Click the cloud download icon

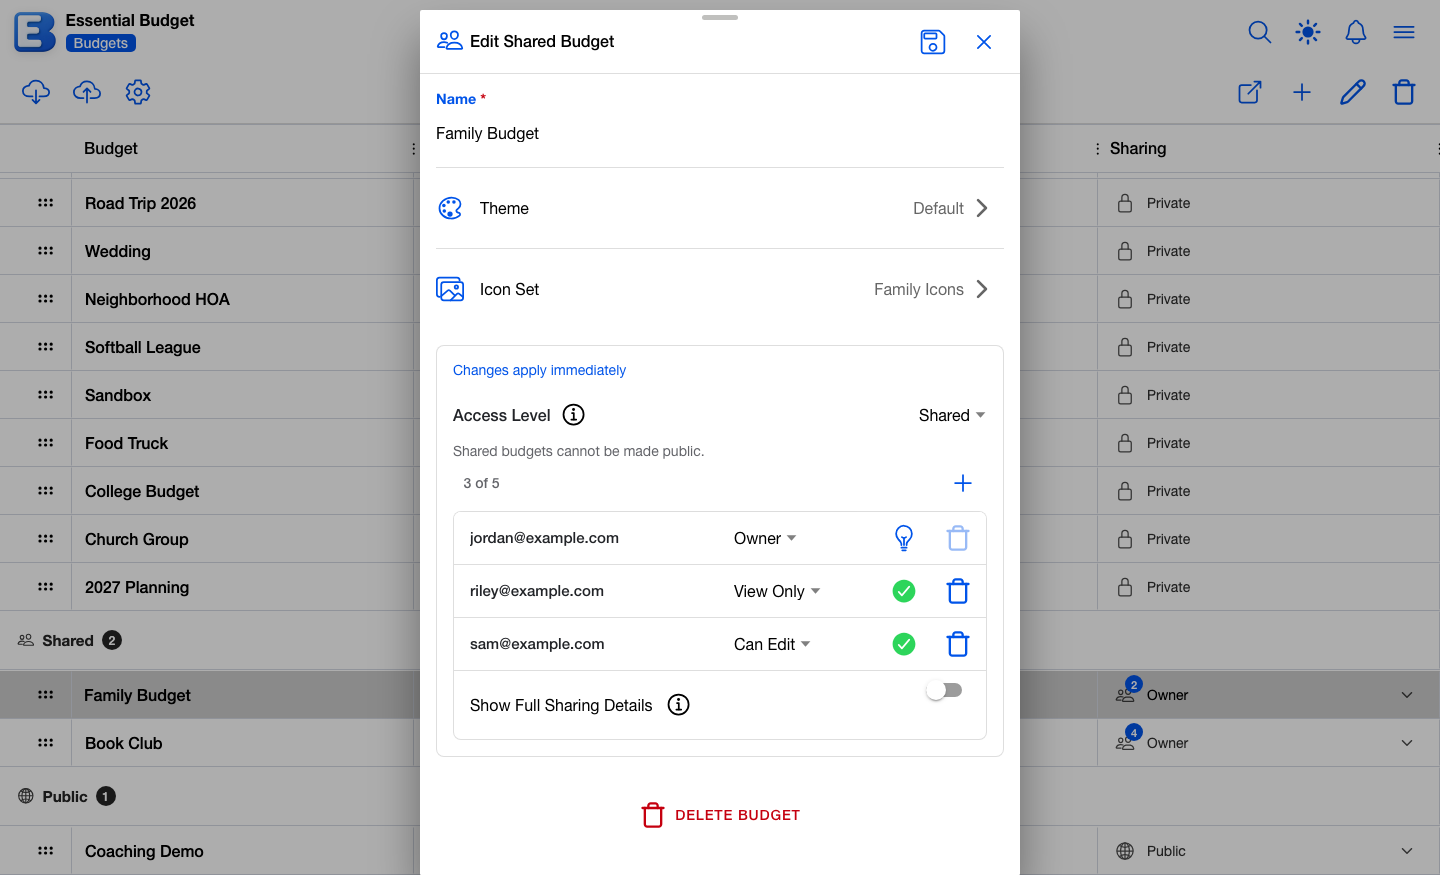tap(36, 92)
